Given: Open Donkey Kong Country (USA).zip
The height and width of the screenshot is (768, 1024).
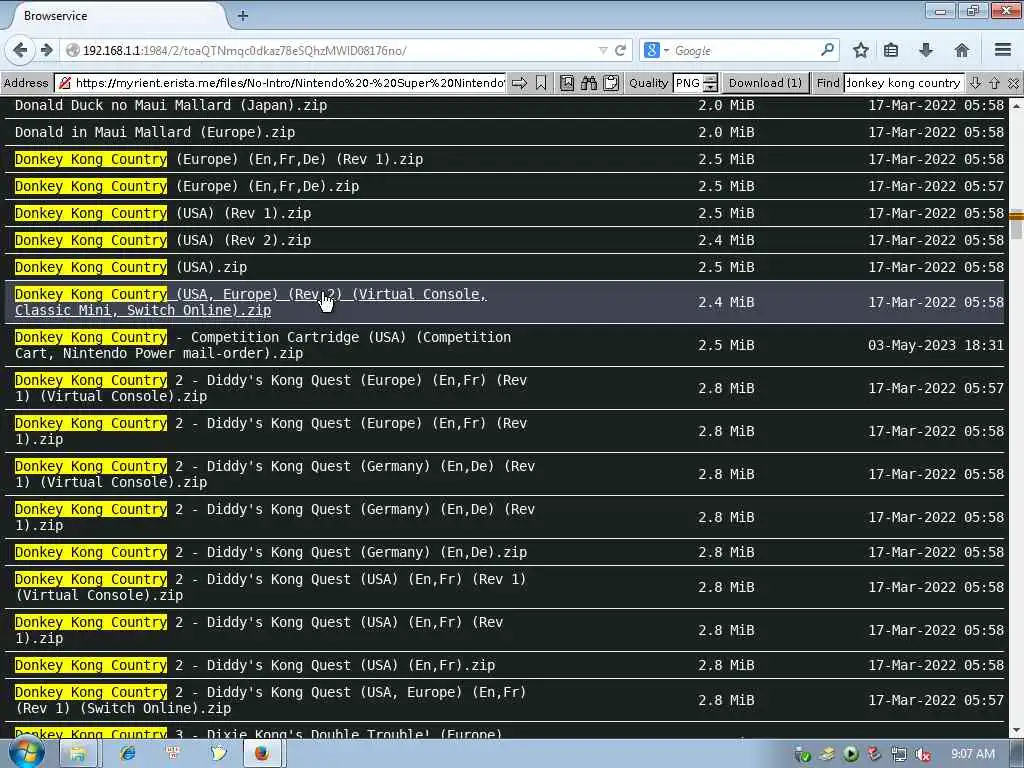Looking at the screenshot, I should point(131,267).
